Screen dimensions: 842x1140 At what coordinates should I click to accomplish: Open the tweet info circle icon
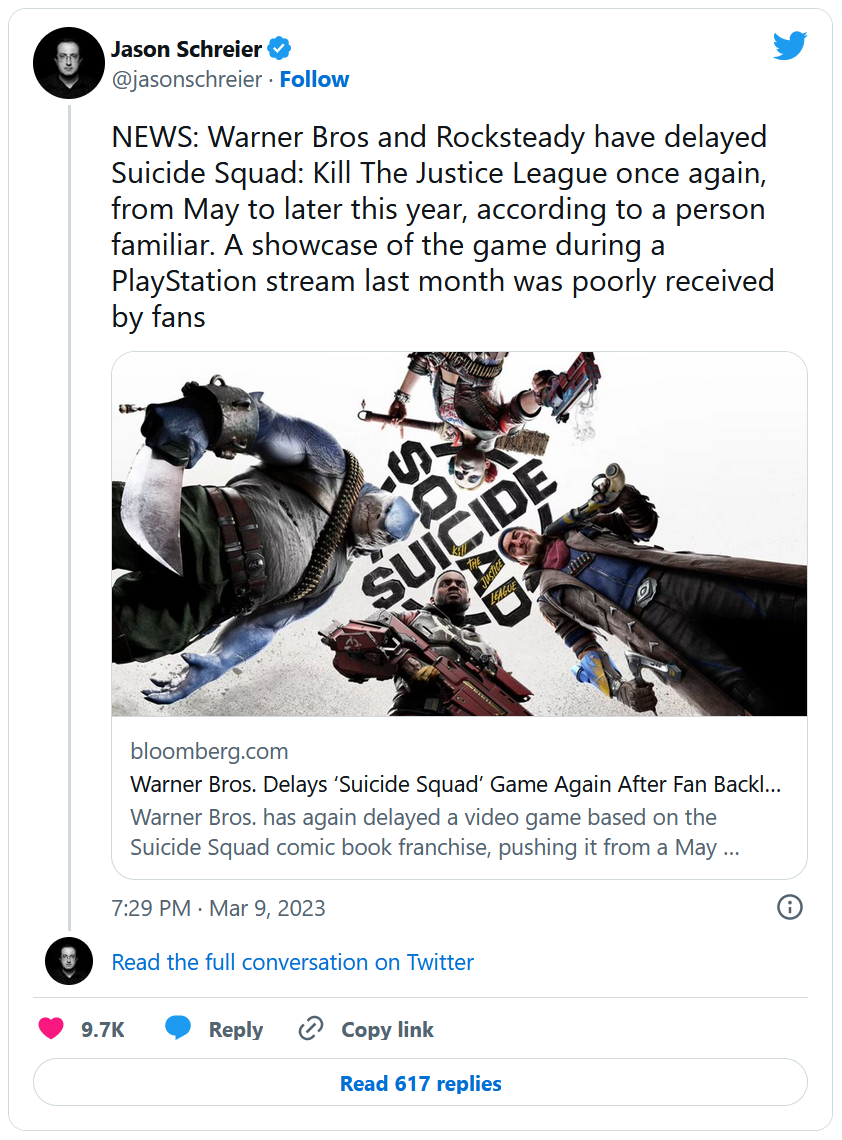tap(789, 907)
